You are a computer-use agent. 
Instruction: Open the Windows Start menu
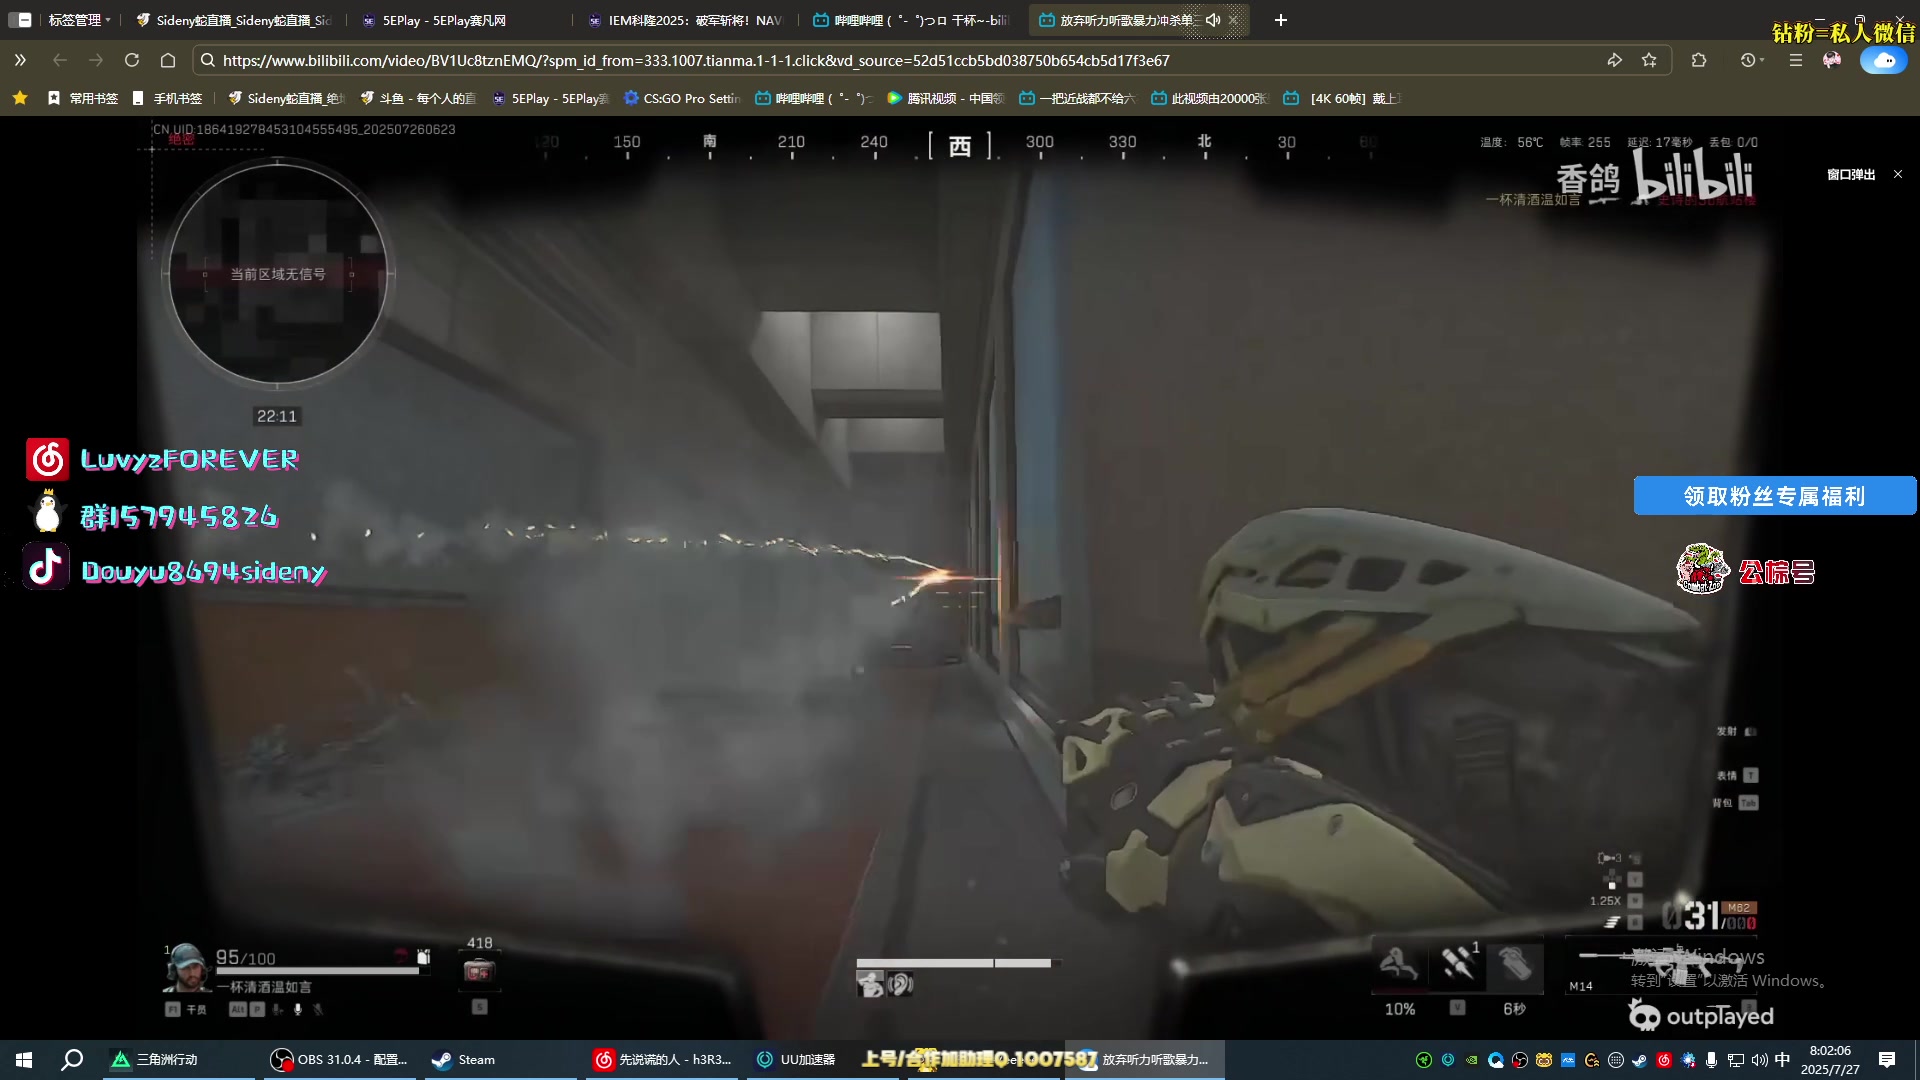(x=24, y=1060)
